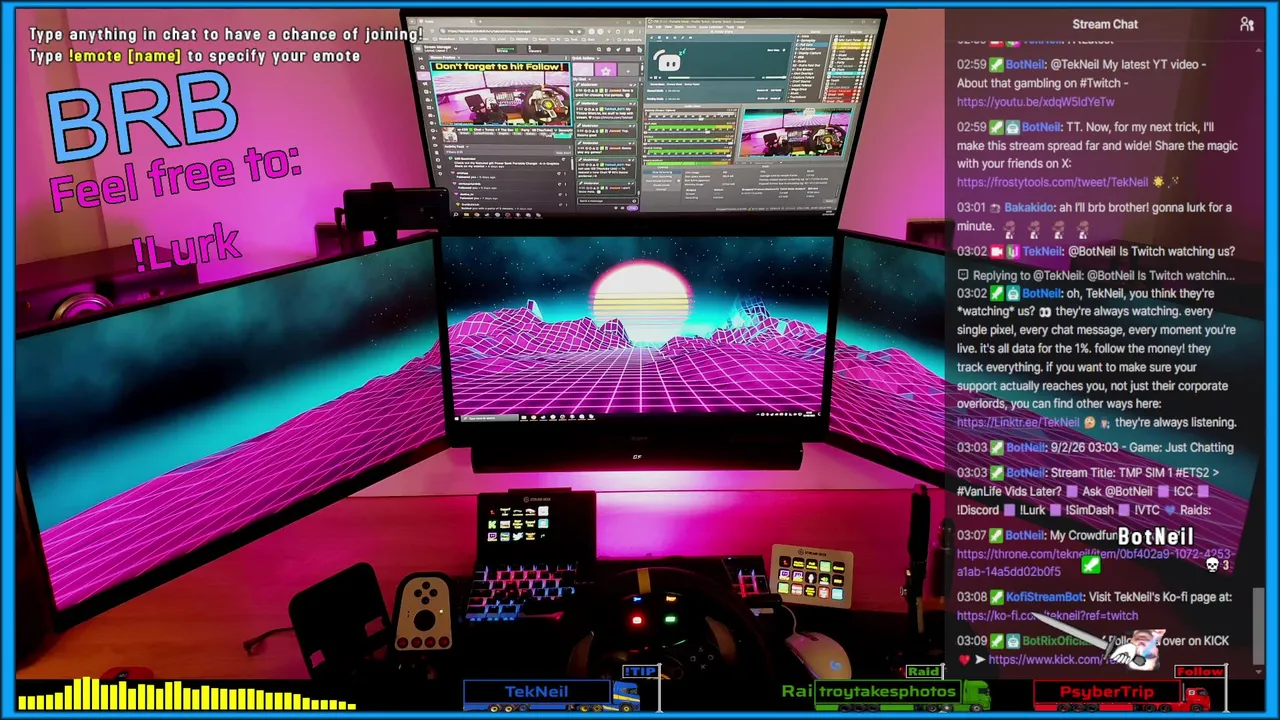The width and height of the screenshot is (1280, 720).
Task: Click moderator badge on 03:02 BotNeil reply
Action: tap(996, 294)
